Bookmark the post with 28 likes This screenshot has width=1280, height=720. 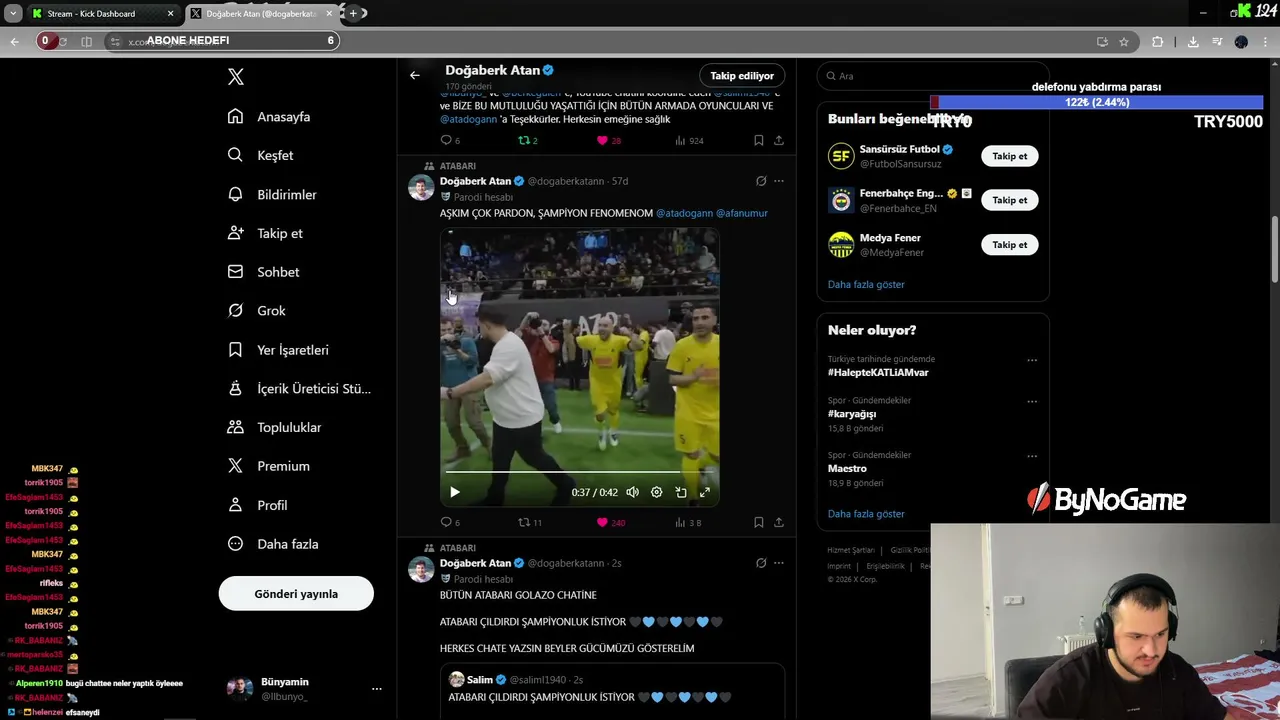click(758, 141)
